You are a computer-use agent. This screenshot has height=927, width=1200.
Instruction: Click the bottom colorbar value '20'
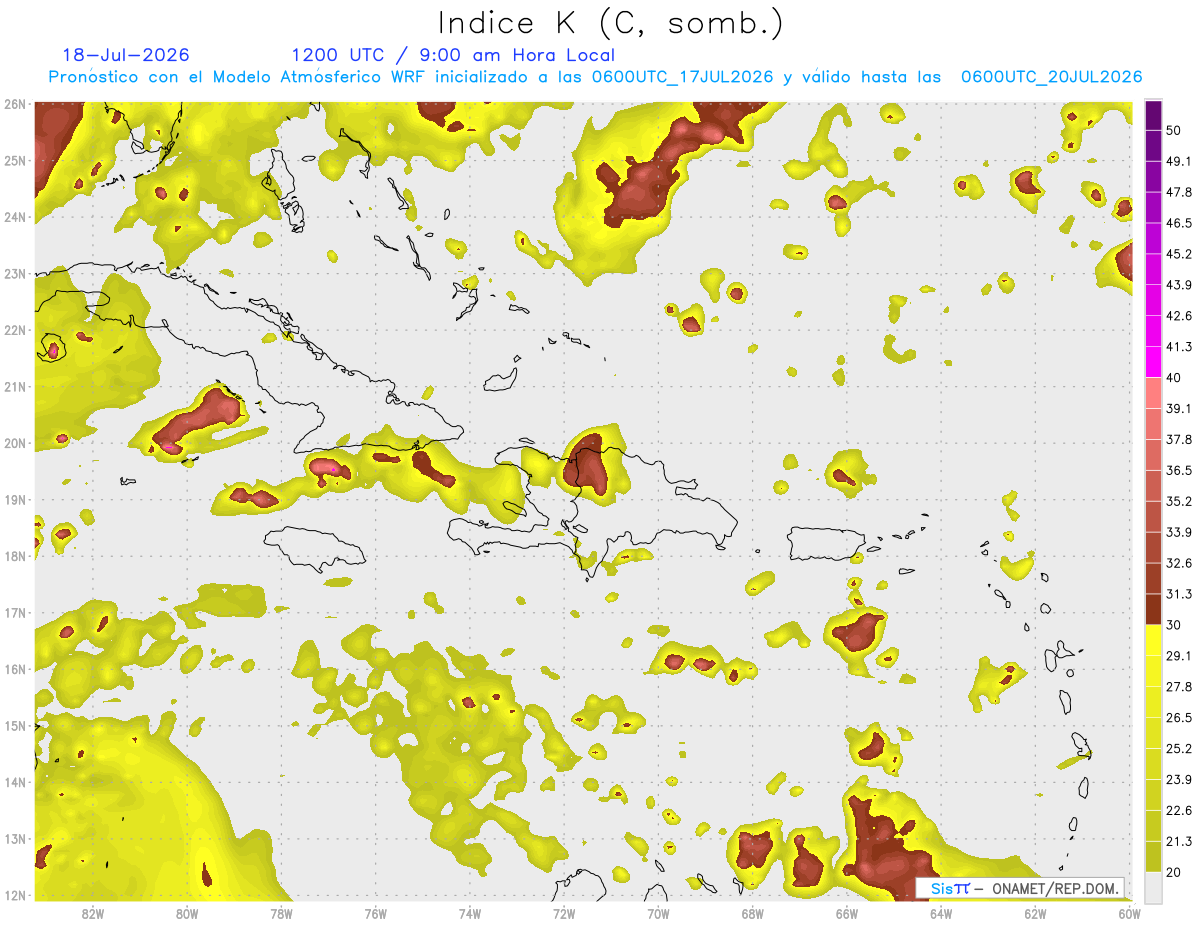click(x=1175, y=872)
